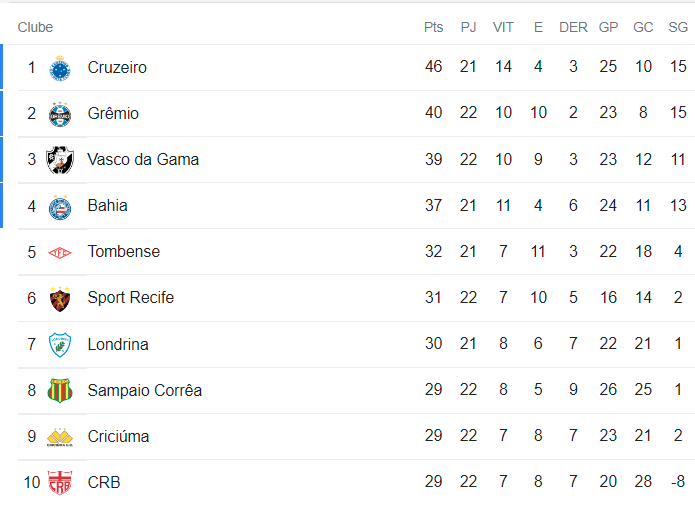This screenshot has width=695, height=505.
Task: Open the Tombense team name link
Action: [123, 252]
